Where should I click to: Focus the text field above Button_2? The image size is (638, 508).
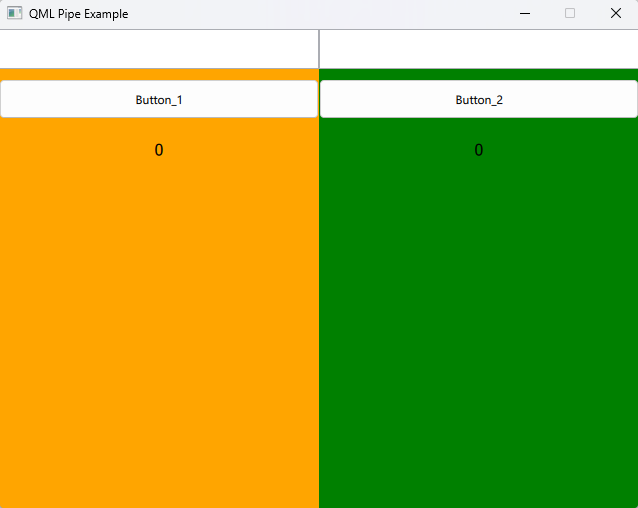(x=478, y=49)
